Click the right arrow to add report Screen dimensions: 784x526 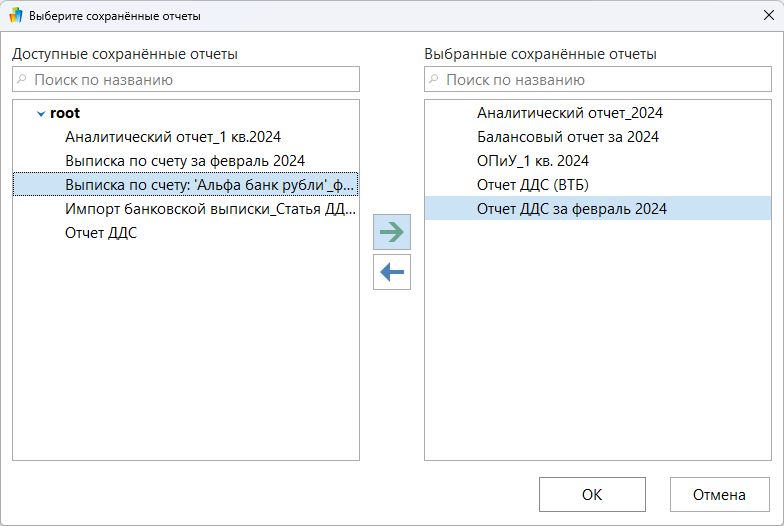391,232
